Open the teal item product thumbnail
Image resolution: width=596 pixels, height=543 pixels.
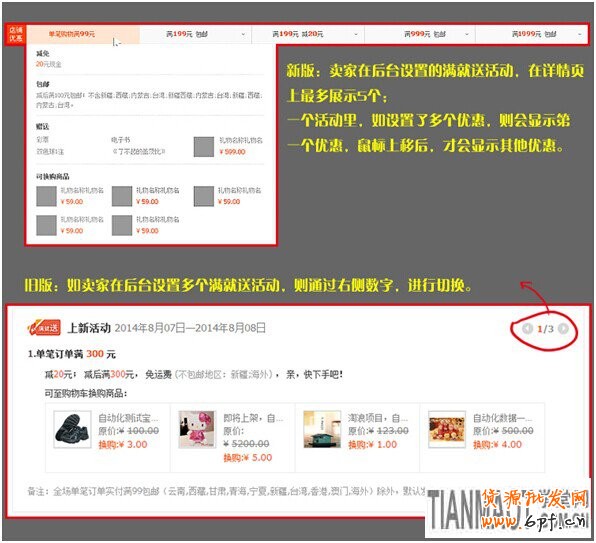tap(322, 429)
